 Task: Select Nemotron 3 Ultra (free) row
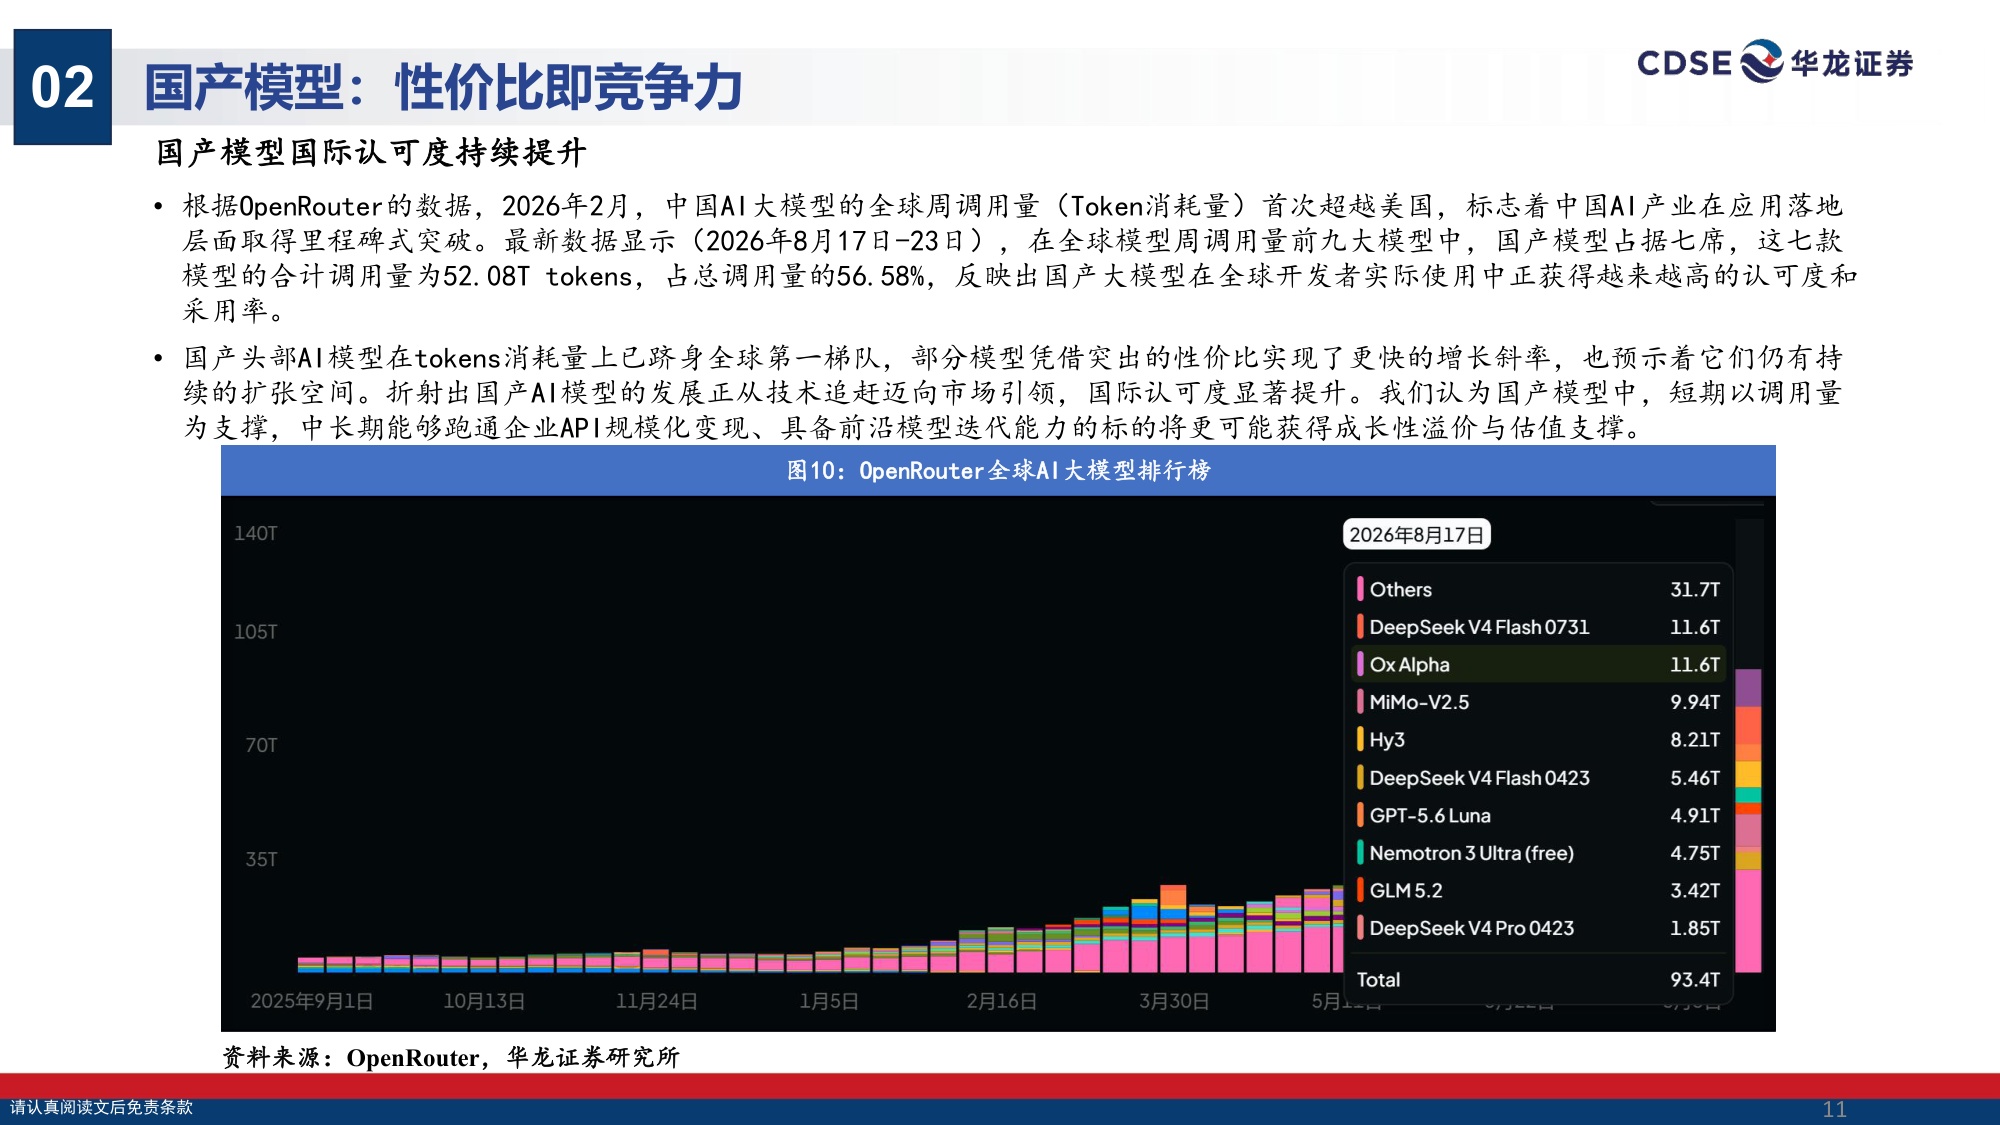click(x=1538, y=853)
